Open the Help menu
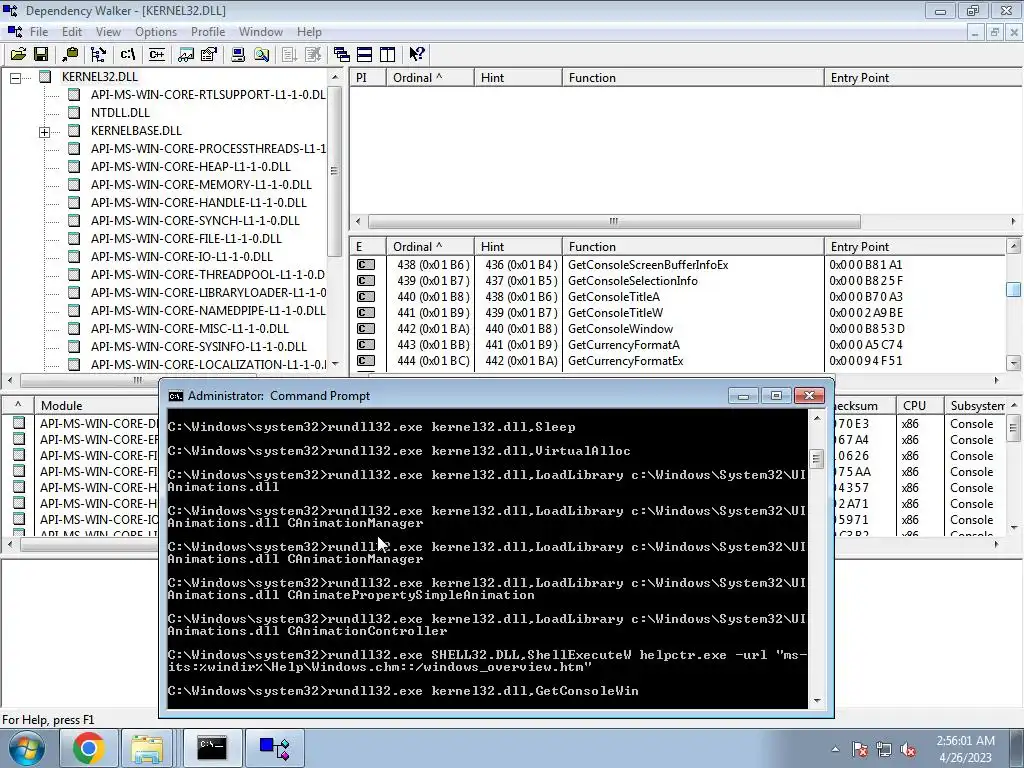 coord(309,31)
